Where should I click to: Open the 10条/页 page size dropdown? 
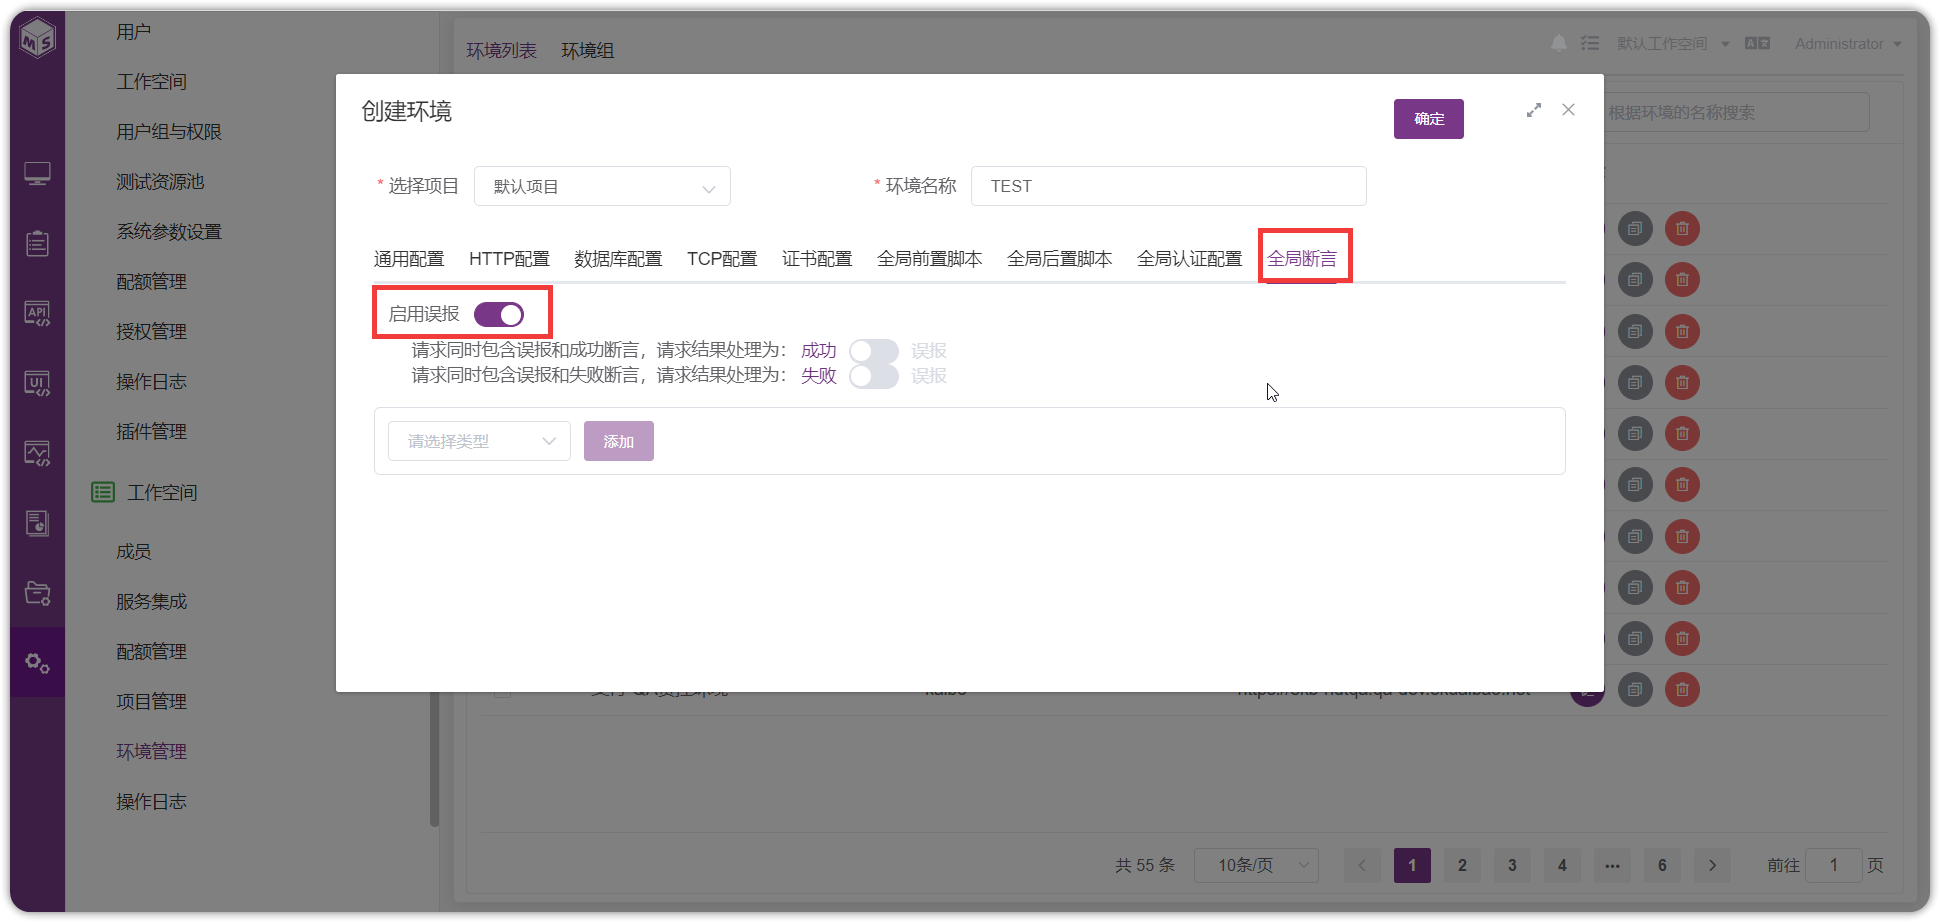coord(1256,865)
